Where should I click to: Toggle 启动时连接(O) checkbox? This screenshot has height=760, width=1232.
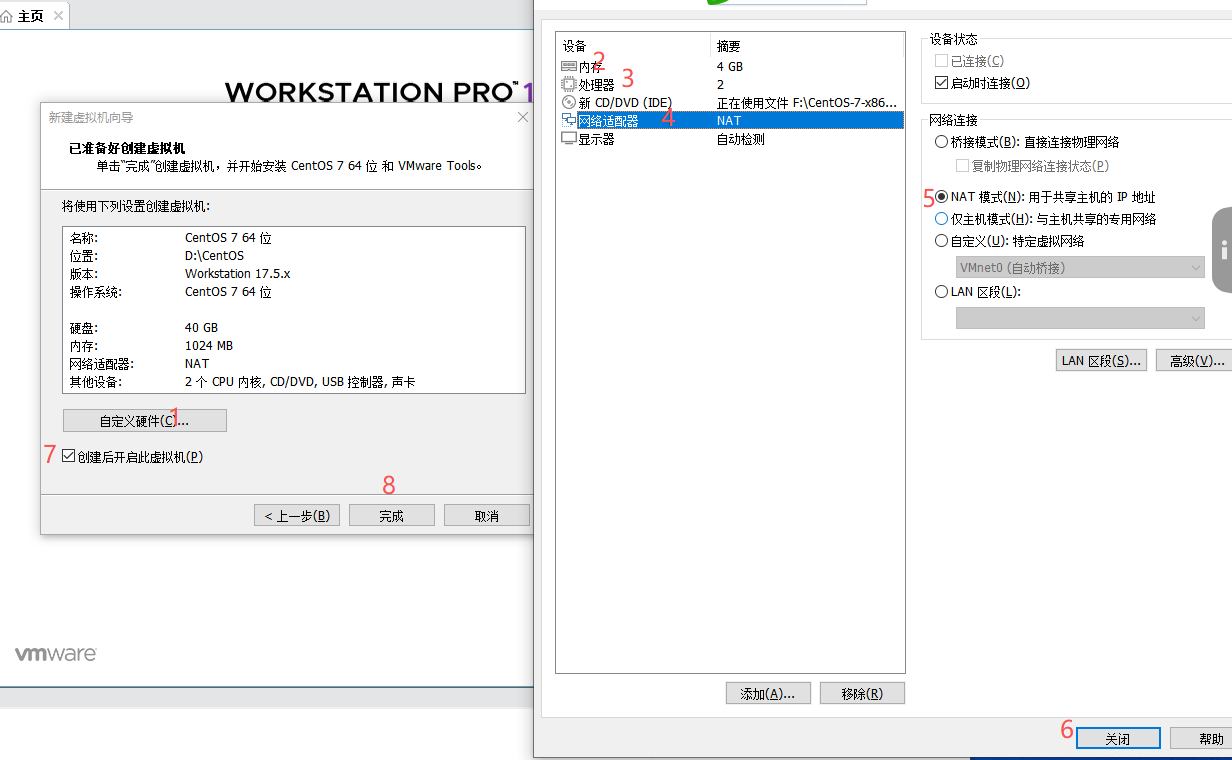click(x=941, y=83)
